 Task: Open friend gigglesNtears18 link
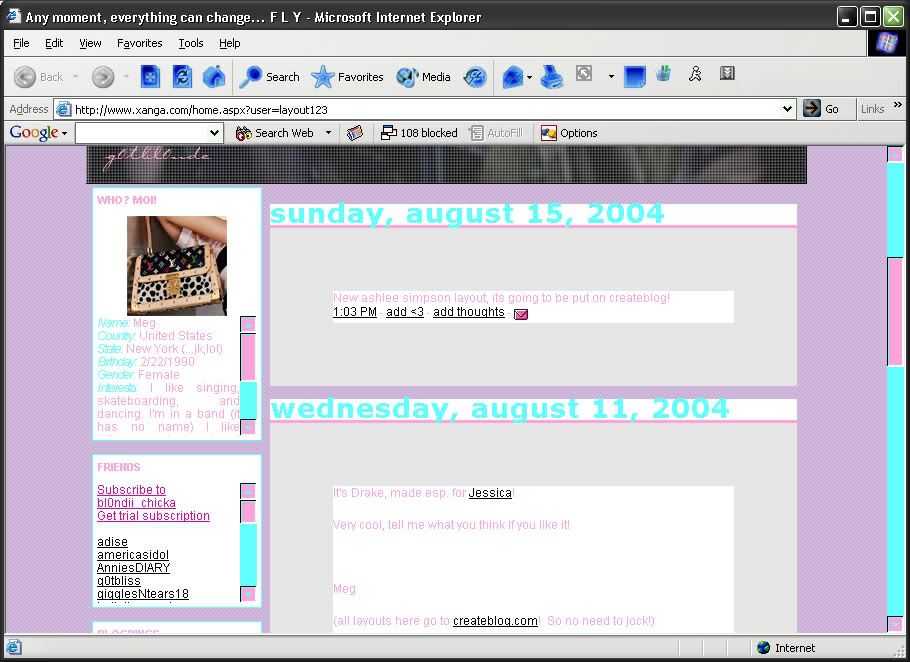(x=143, y=594)
